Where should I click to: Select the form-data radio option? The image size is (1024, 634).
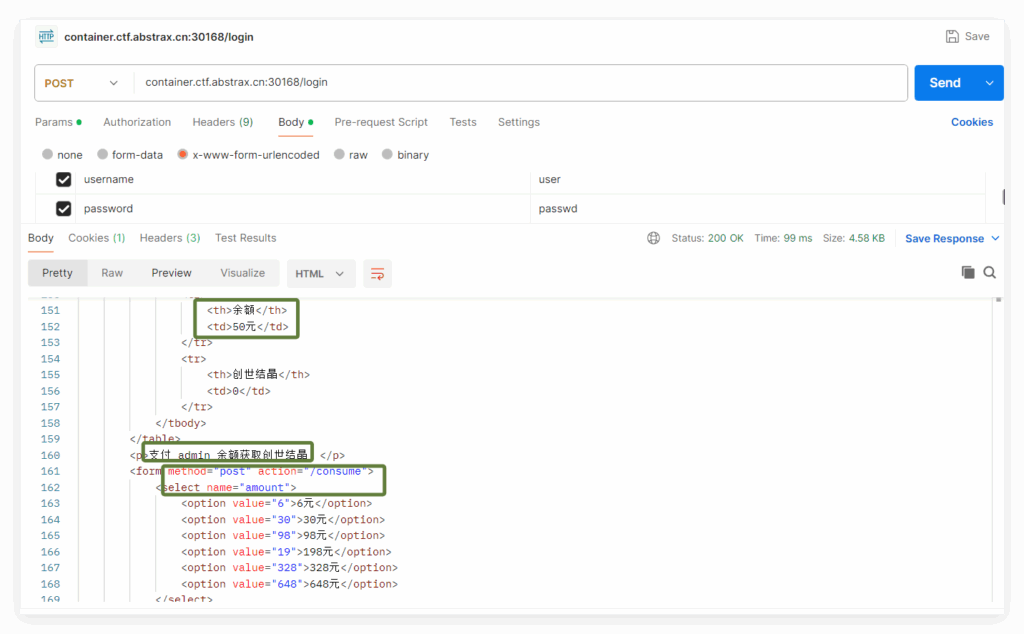pos(103,155)
